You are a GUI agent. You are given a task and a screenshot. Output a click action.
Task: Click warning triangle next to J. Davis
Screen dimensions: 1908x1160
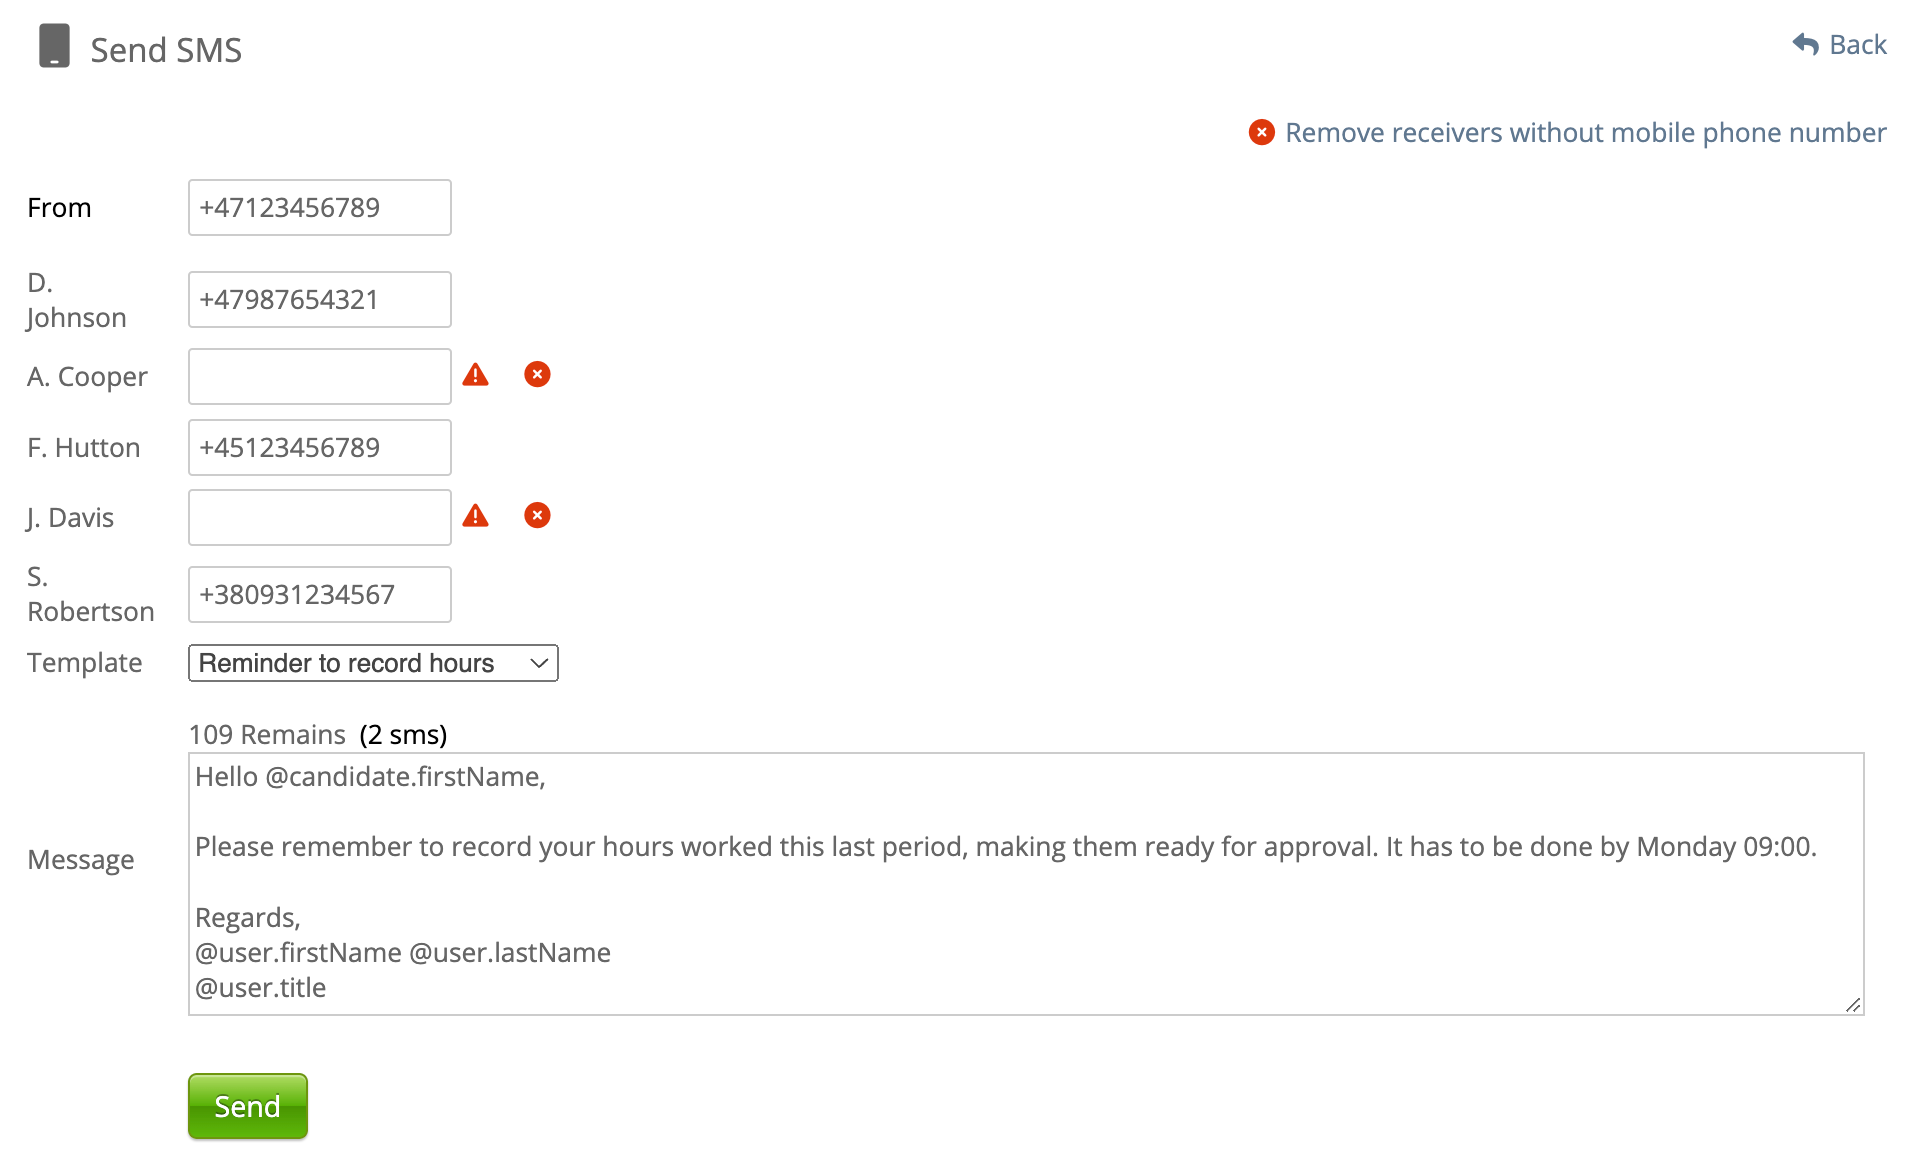click(x=475, y=516)
